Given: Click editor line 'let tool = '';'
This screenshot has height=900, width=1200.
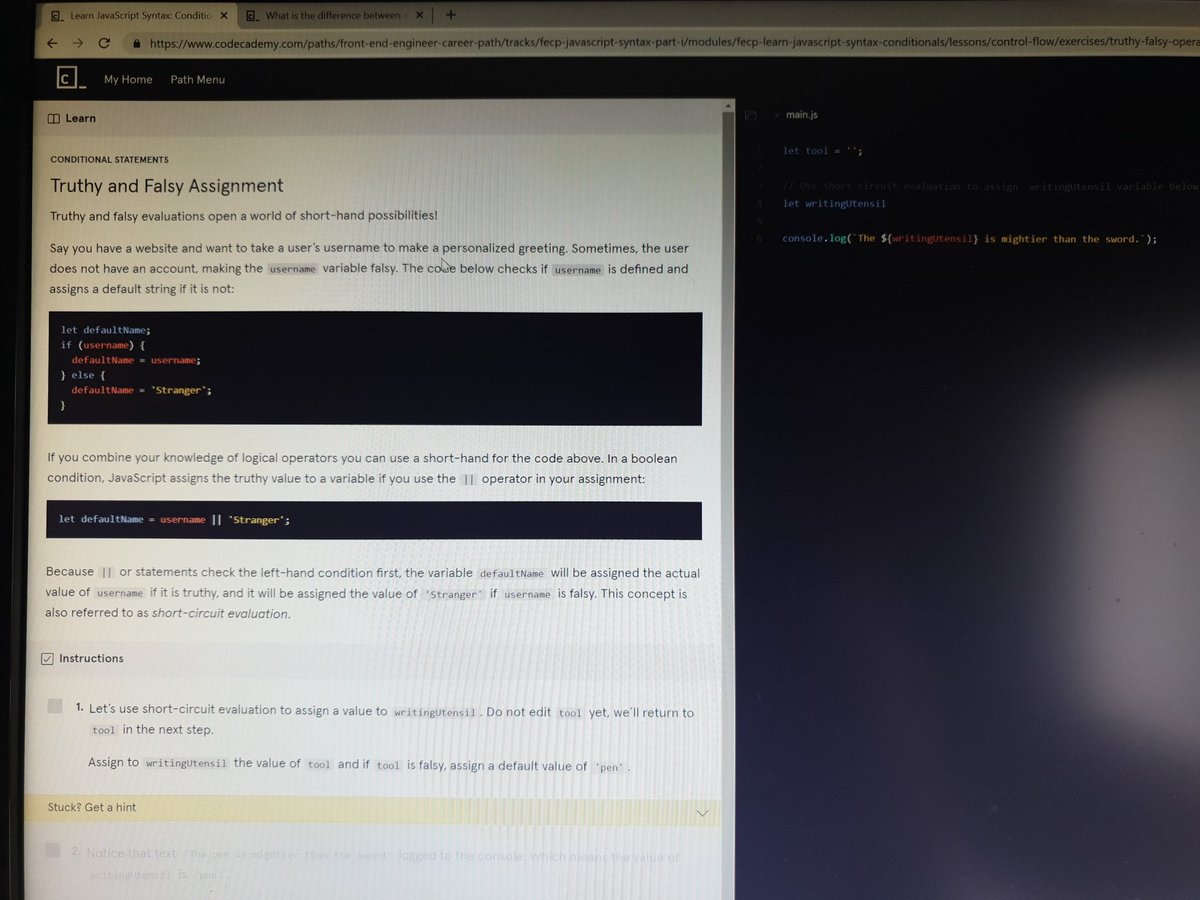Looking at the screenshot, I should click(x=822, y=151).
